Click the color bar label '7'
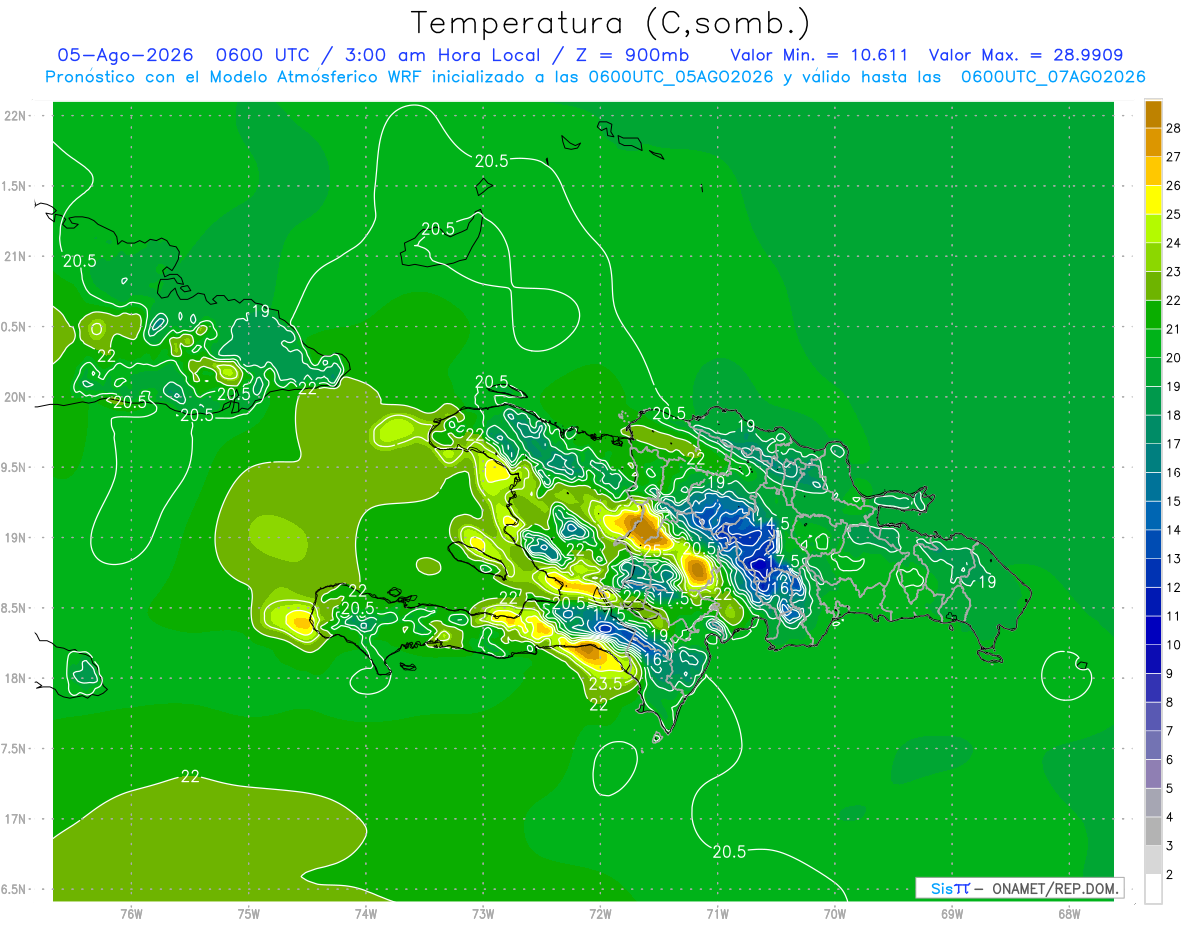 (x=1170, y=731)
